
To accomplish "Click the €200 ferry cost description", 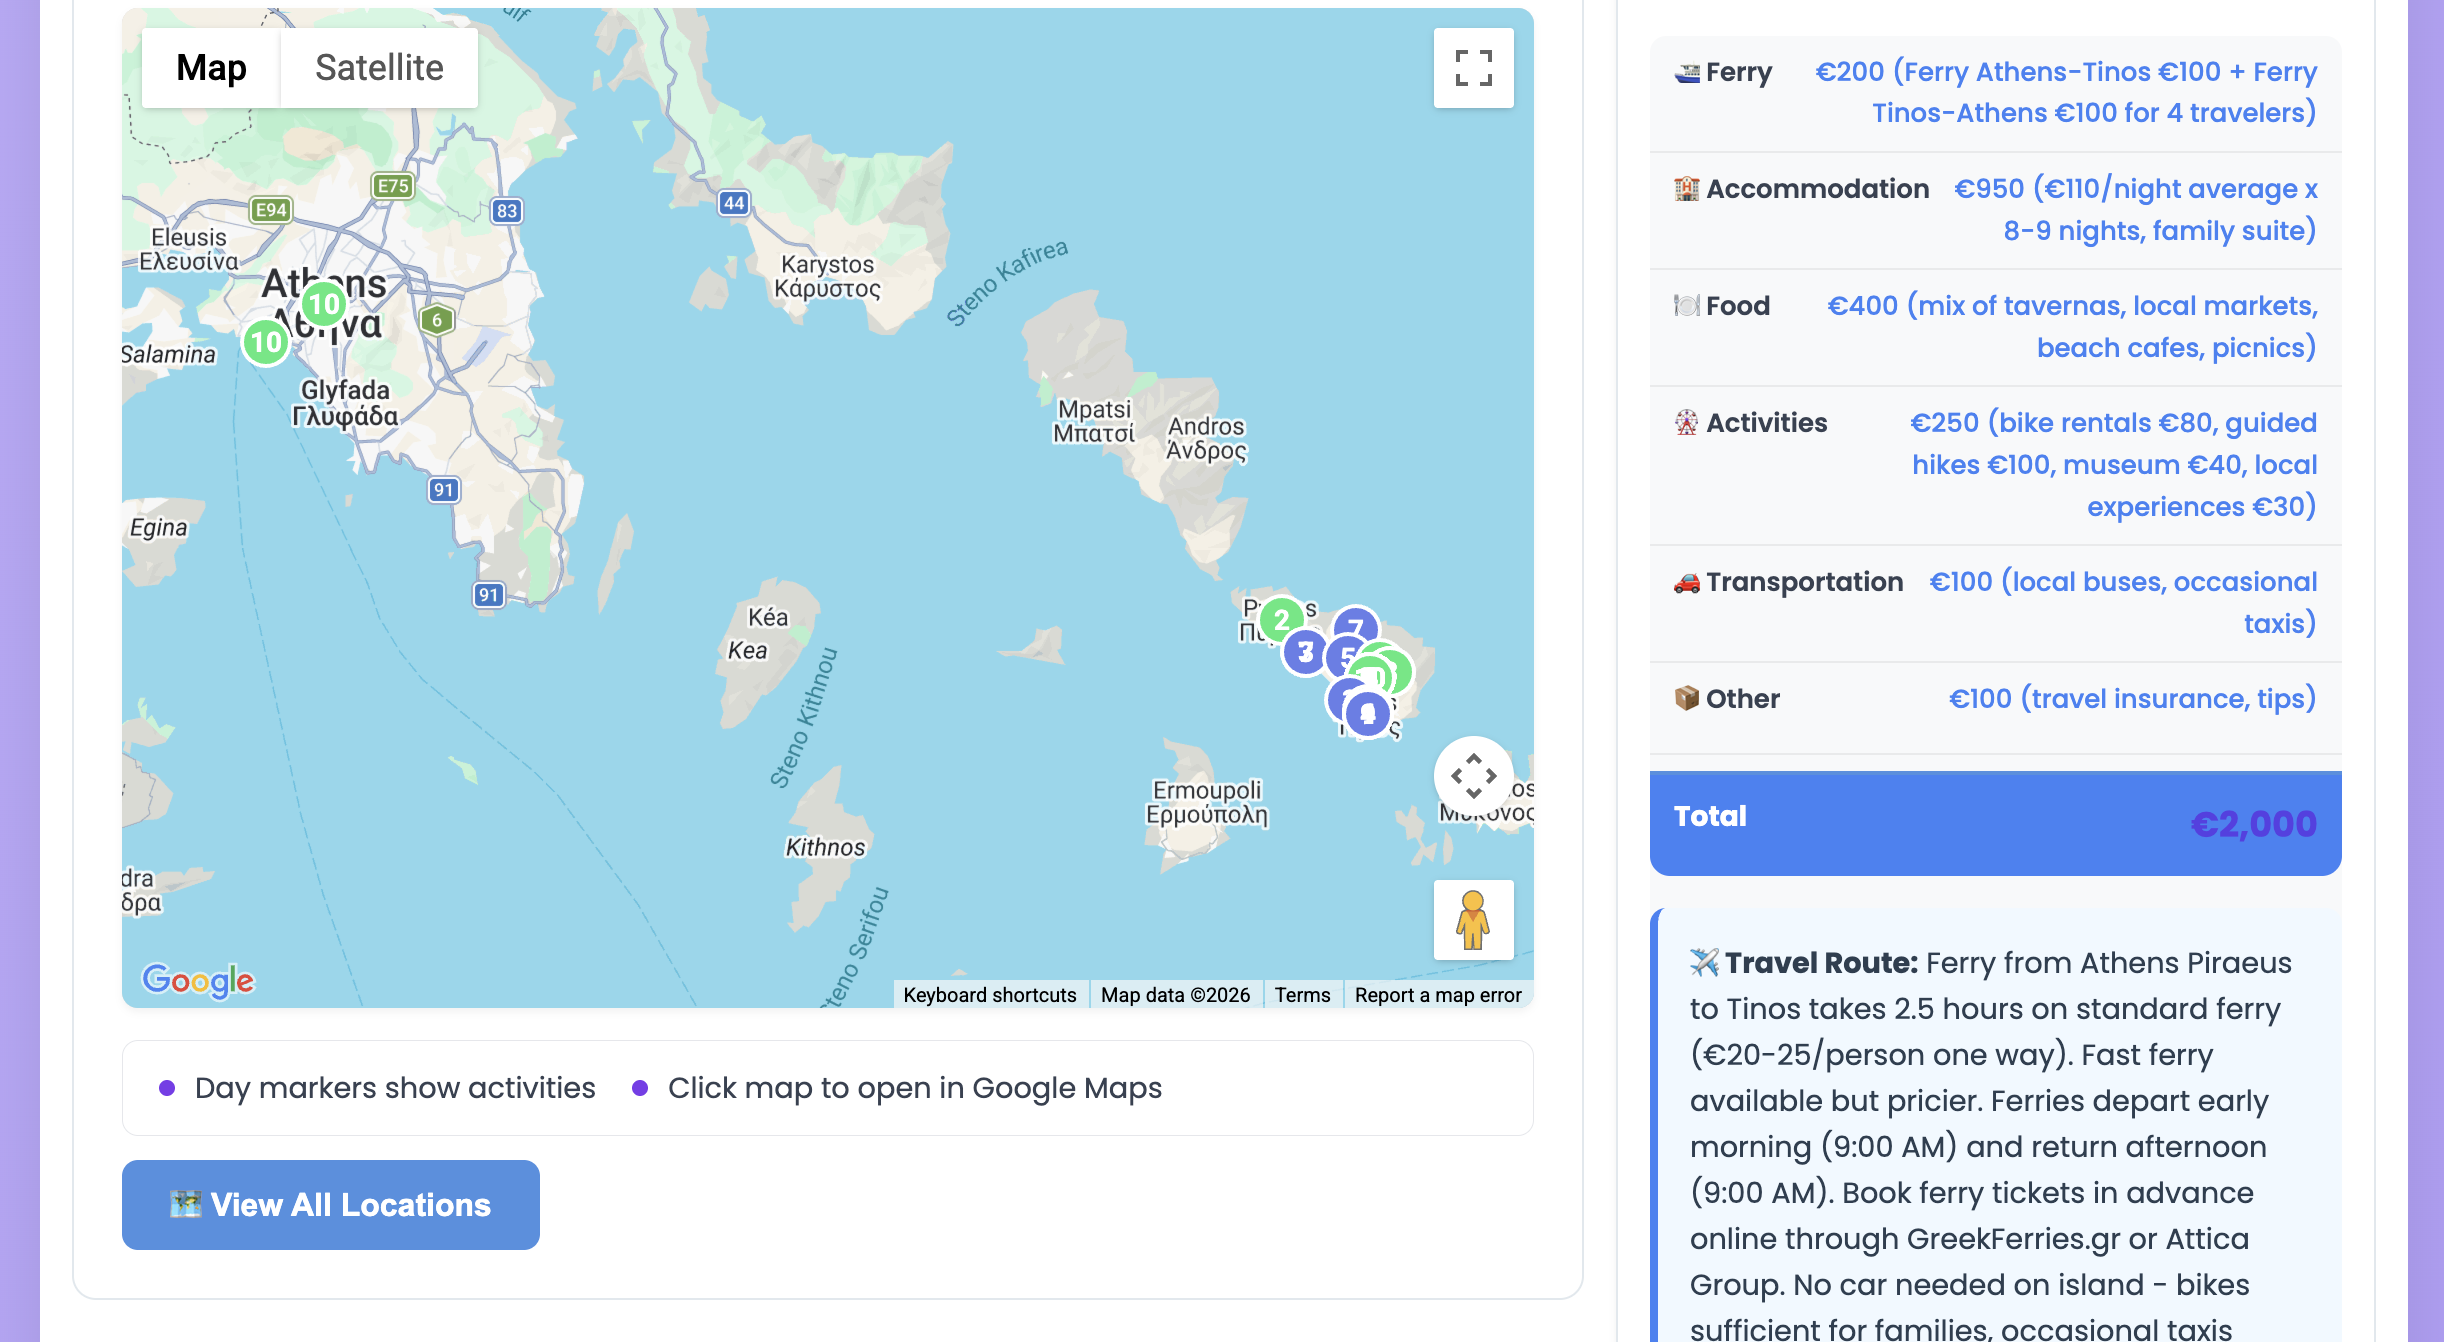I will (2066, 92).
